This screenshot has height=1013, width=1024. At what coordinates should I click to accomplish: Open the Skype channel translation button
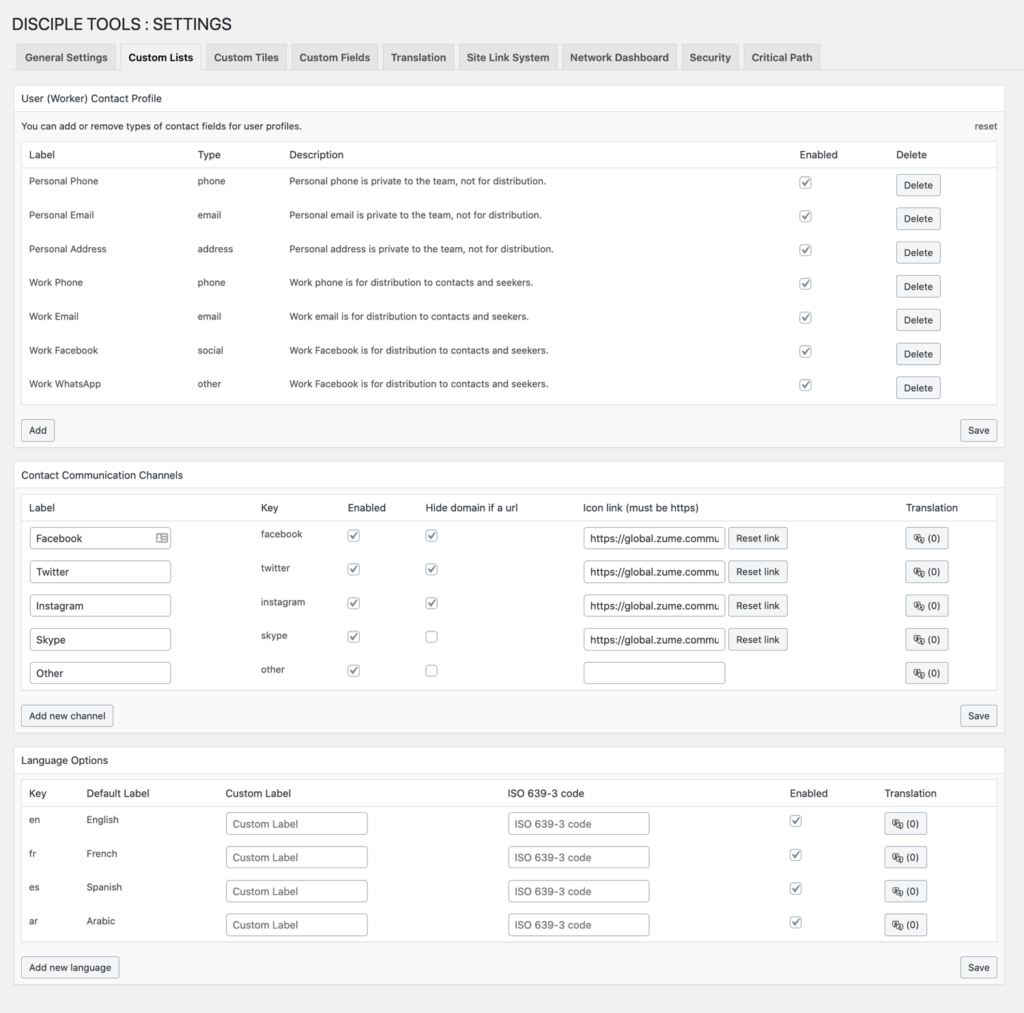(926, 639)
